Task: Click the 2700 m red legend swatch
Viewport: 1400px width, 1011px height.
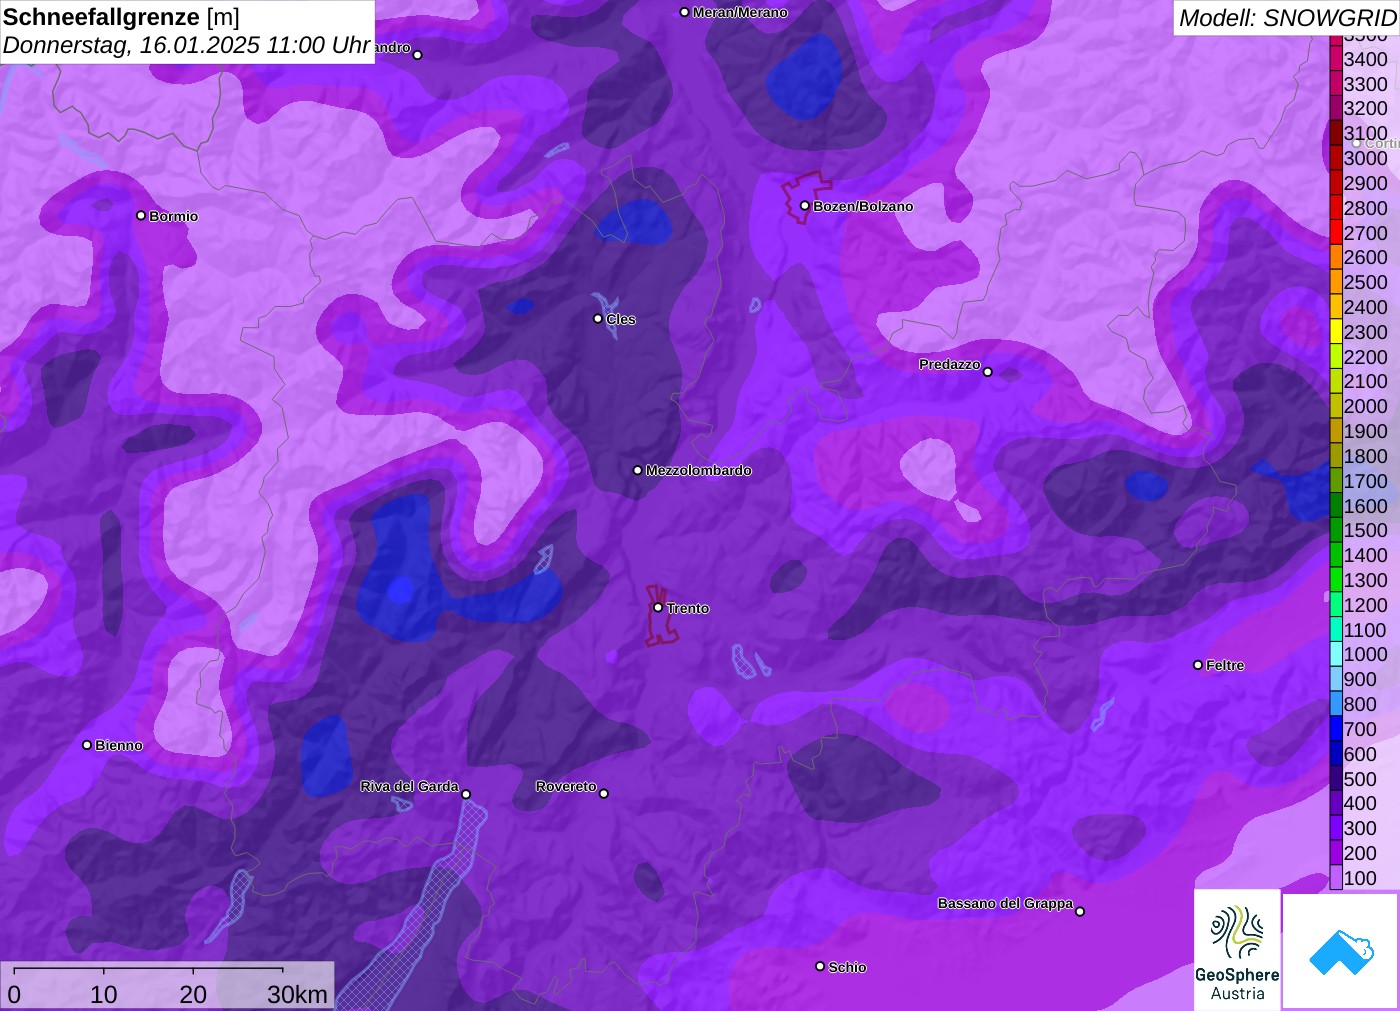Action: point(1336,233)
